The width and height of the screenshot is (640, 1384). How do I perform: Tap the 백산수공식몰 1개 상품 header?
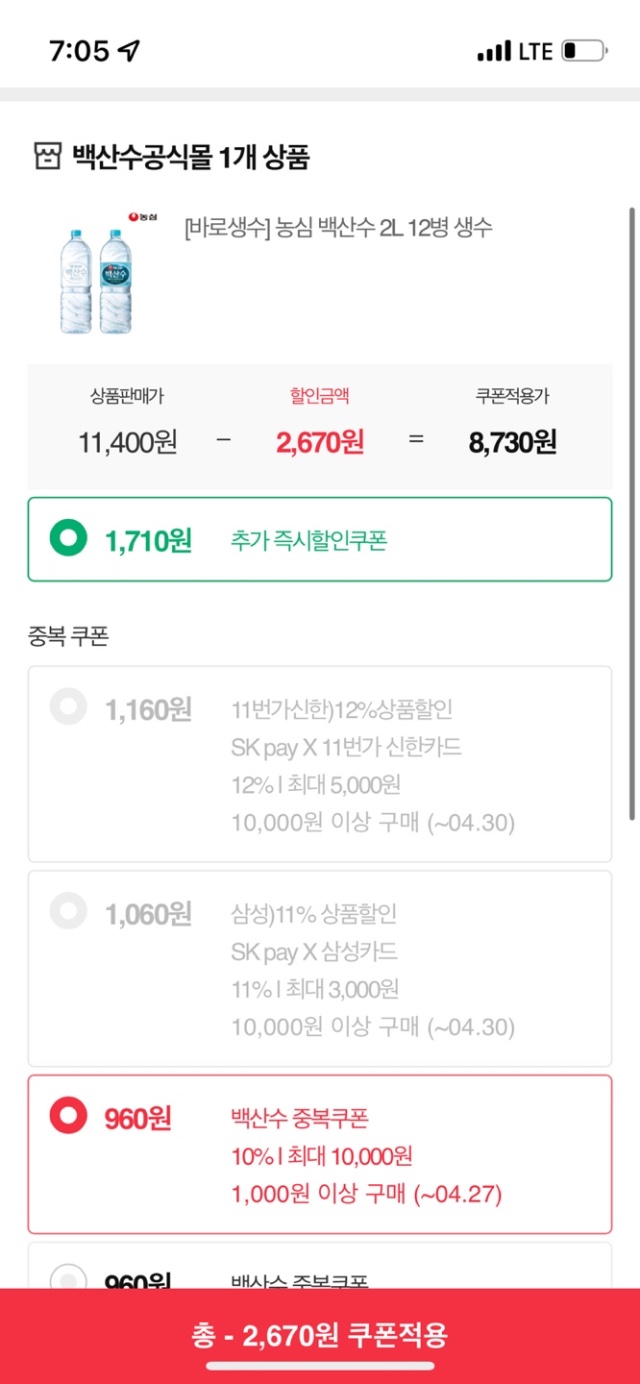(x=190, y=158)
